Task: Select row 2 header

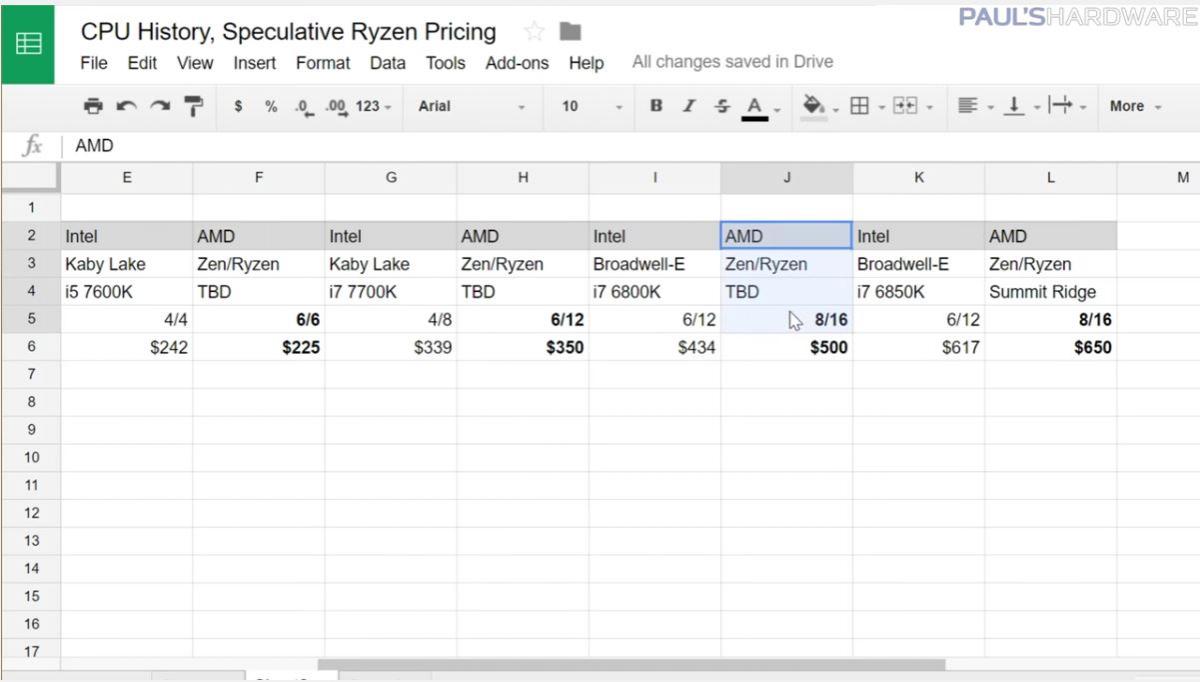Action: (x=31, y=236)
